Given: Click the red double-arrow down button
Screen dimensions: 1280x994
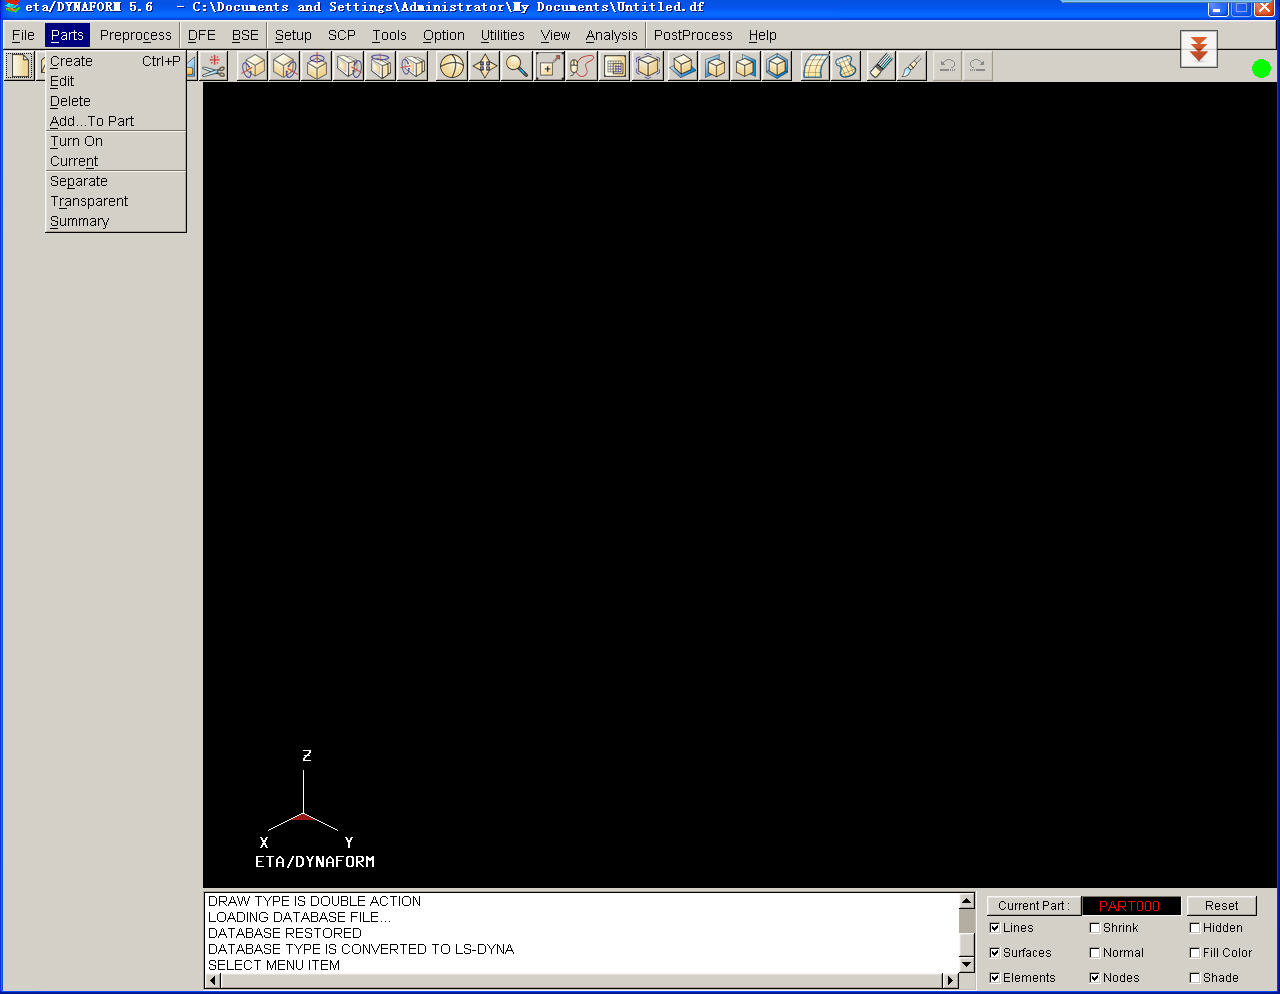Looking at the screenshot, I should pos(1199,48).
